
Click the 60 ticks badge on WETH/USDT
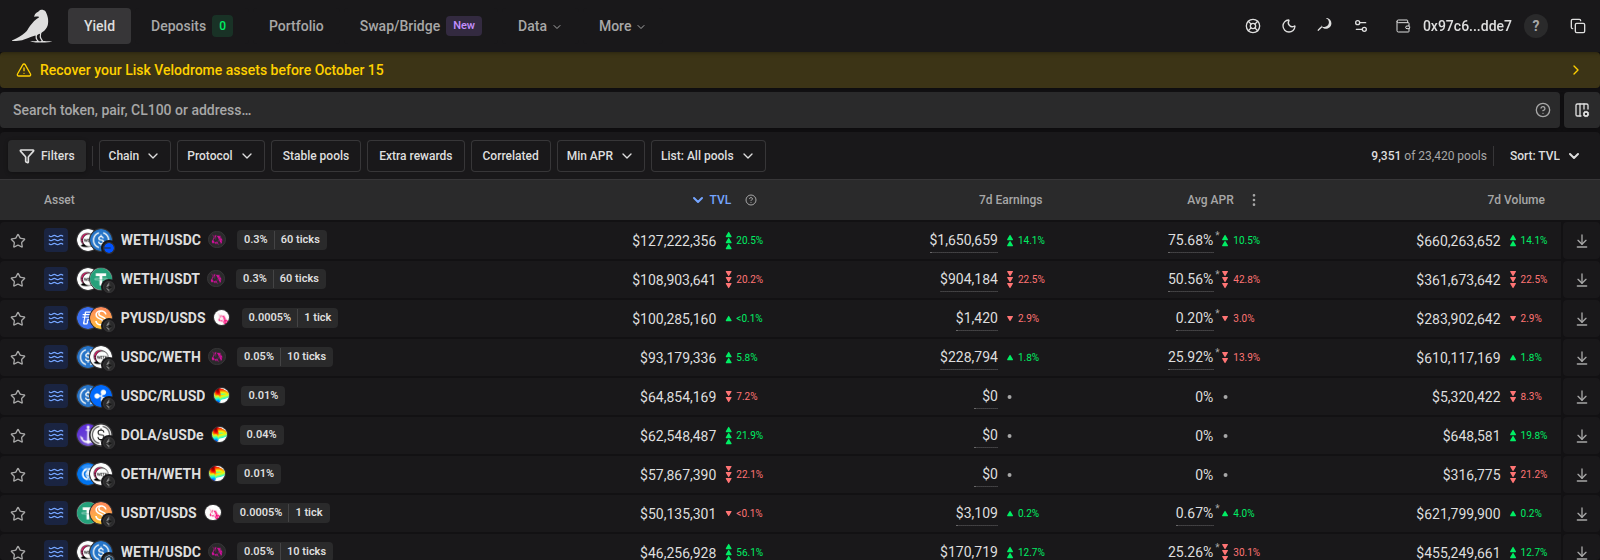(299, 279)
